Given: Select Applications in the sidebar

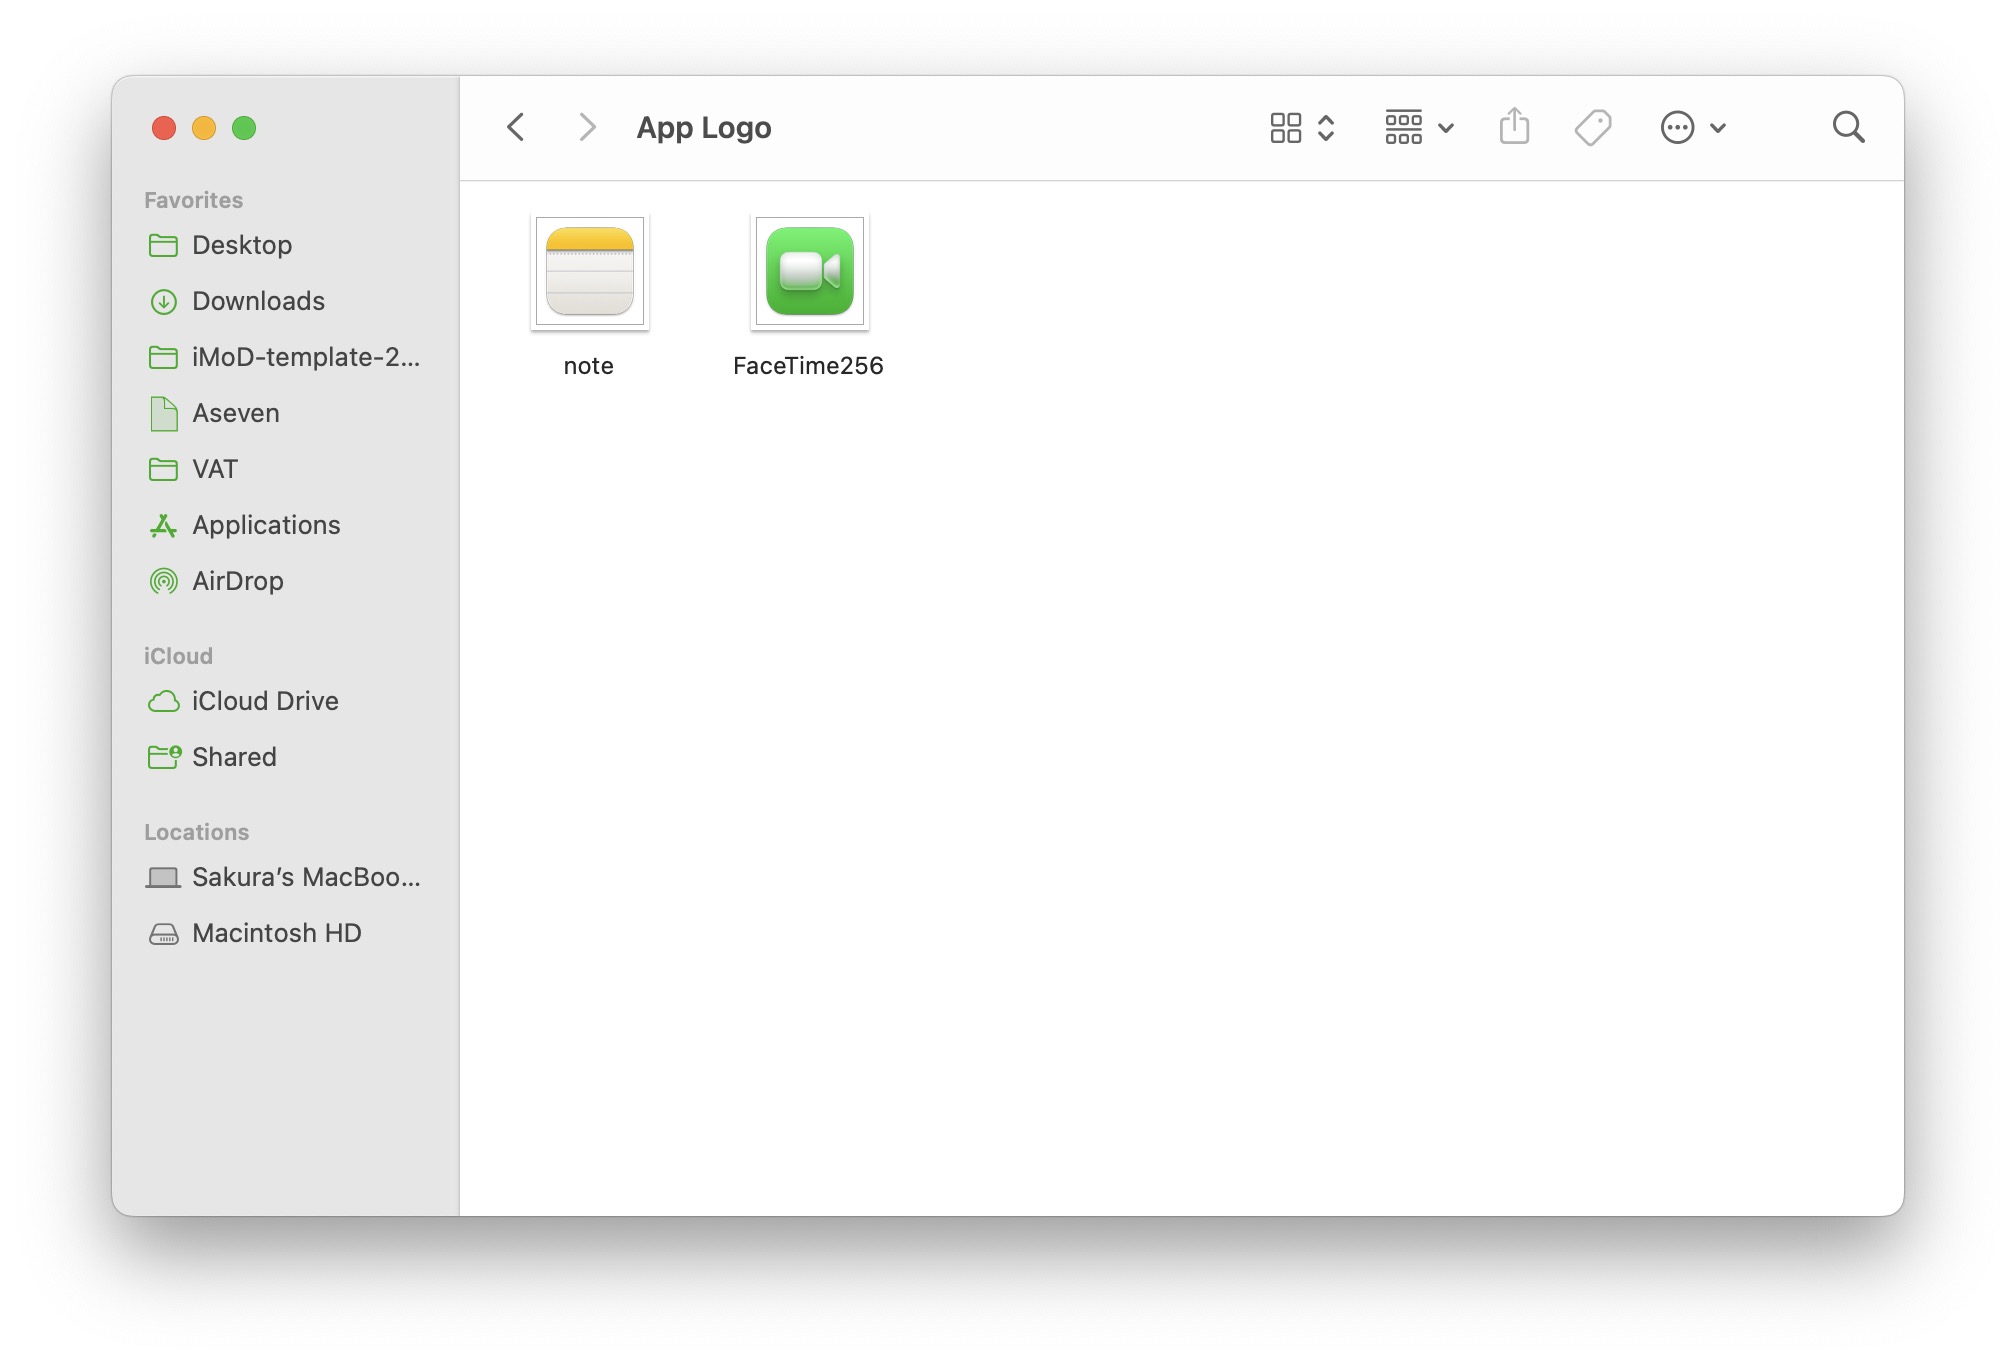Looking at the screenshot, I should (266, 525).
